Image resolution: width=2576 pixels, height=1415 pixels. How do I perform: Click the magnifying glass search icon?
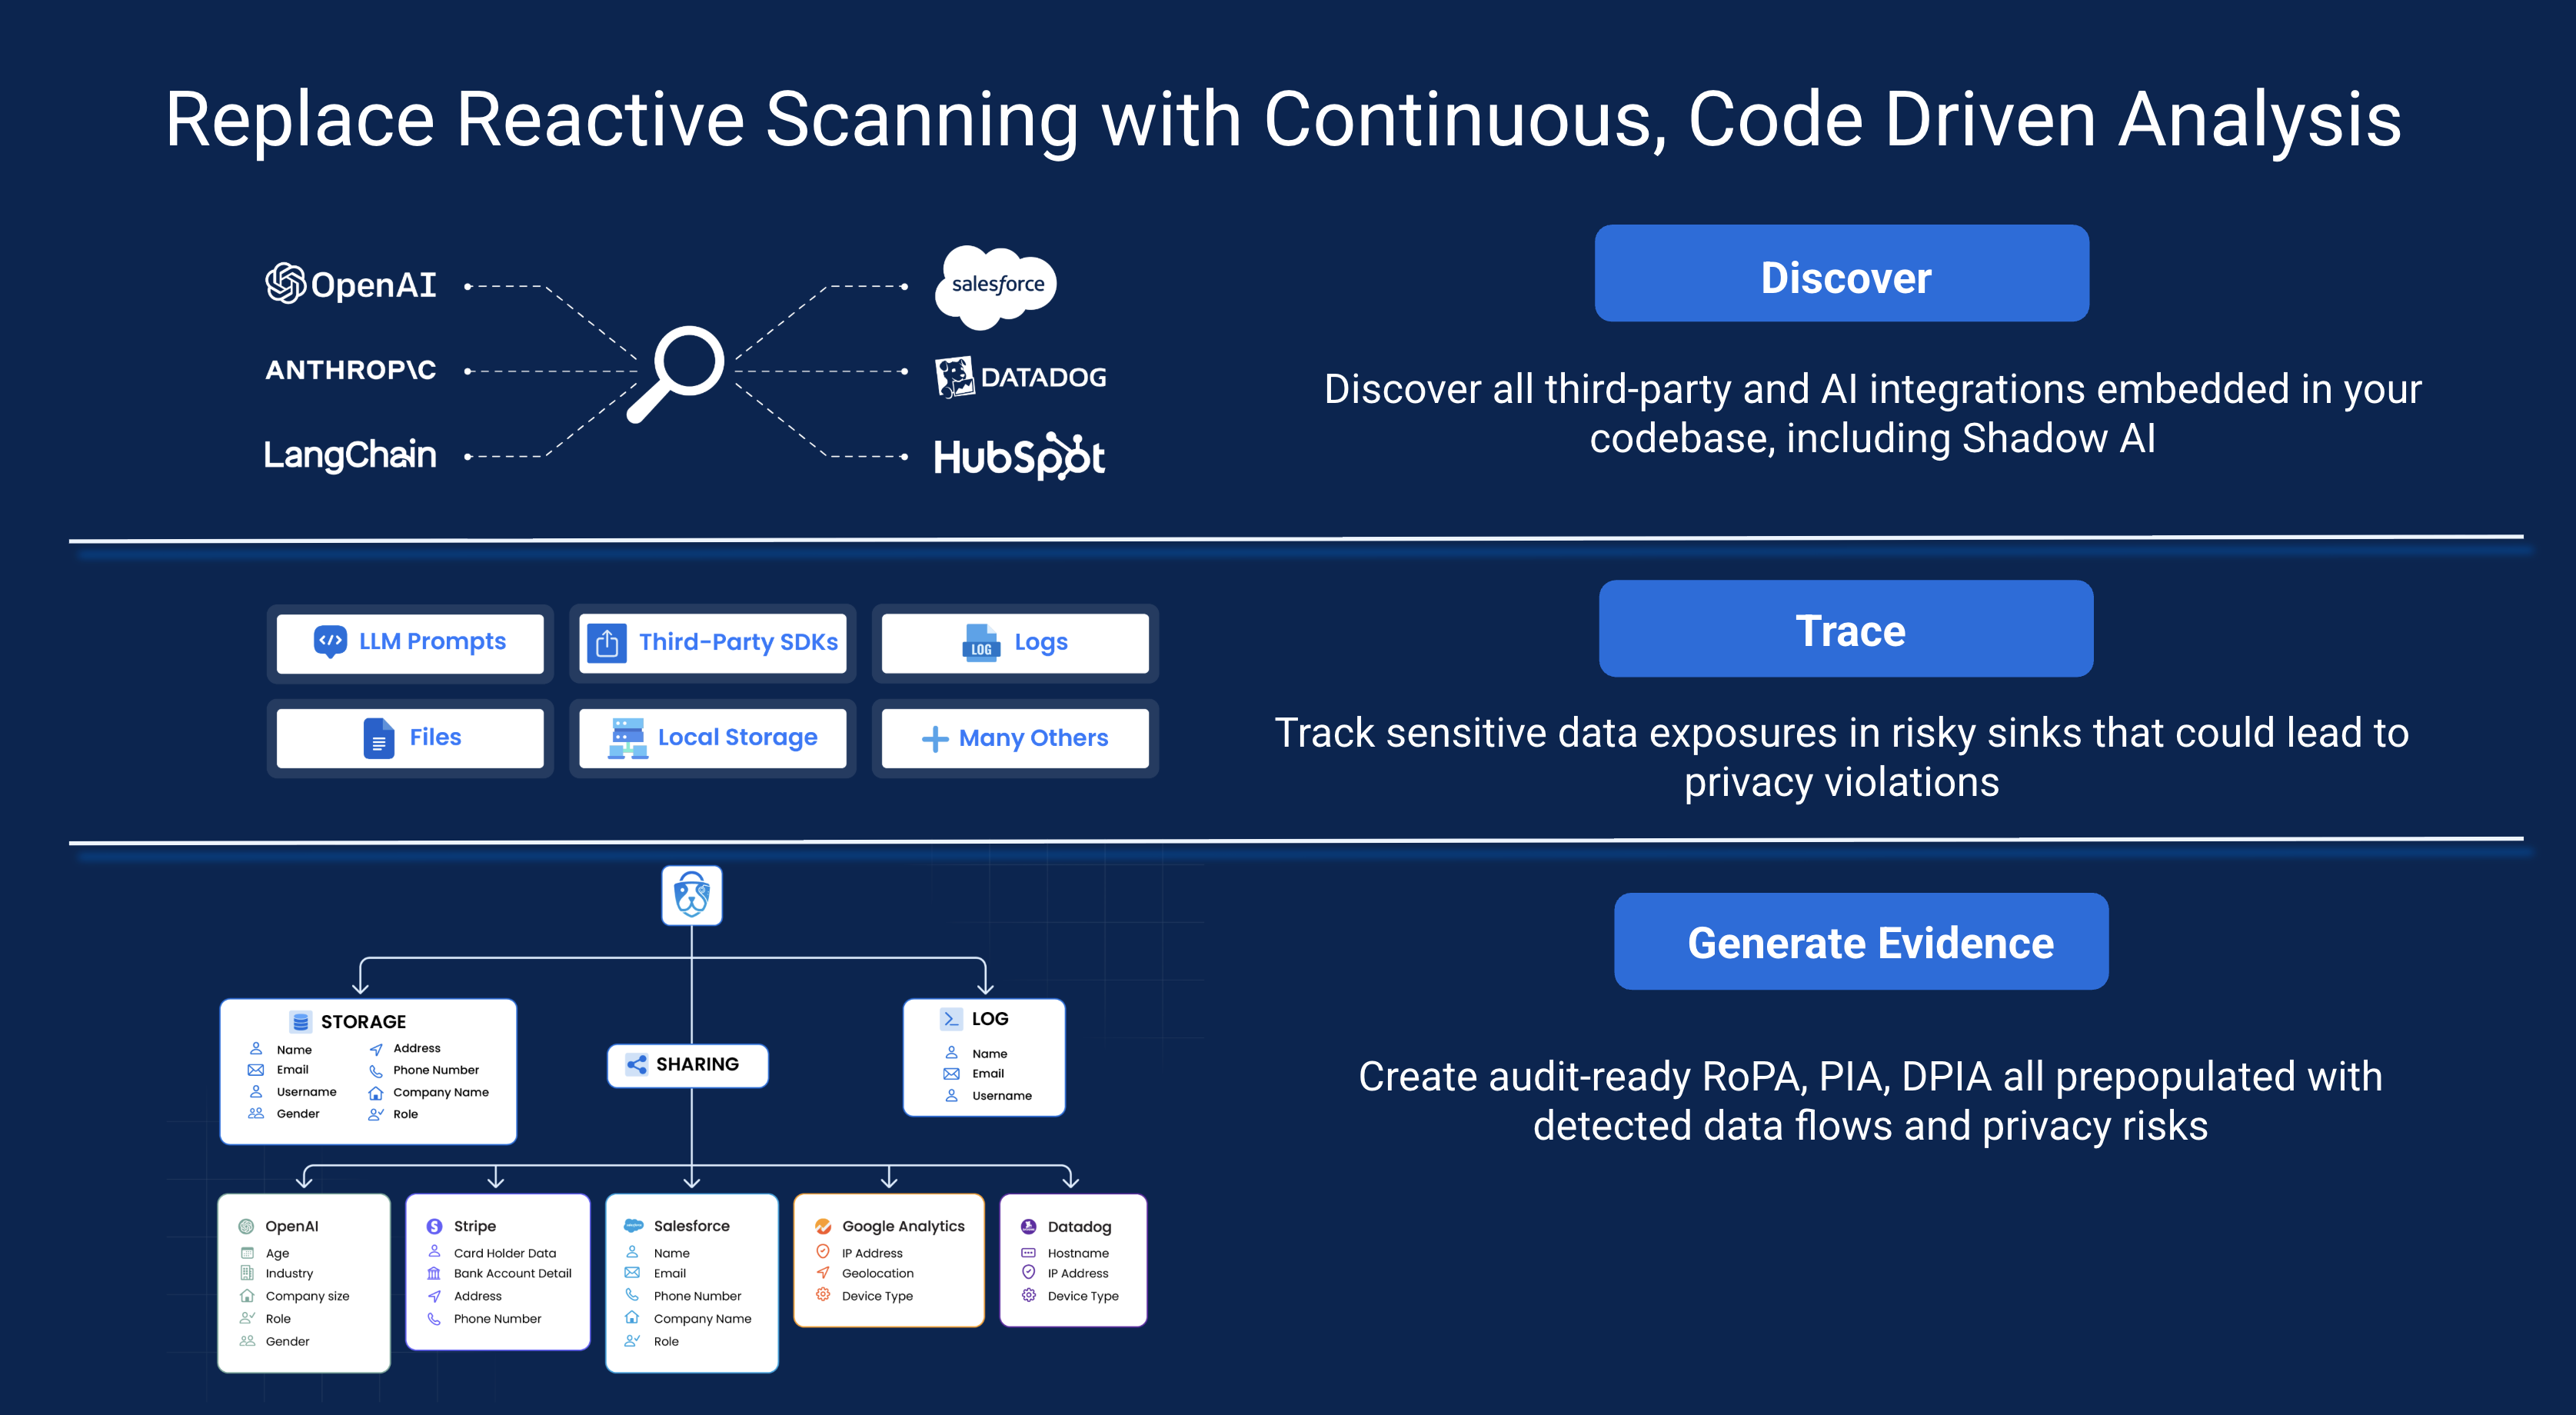click(x=677, y=373)
